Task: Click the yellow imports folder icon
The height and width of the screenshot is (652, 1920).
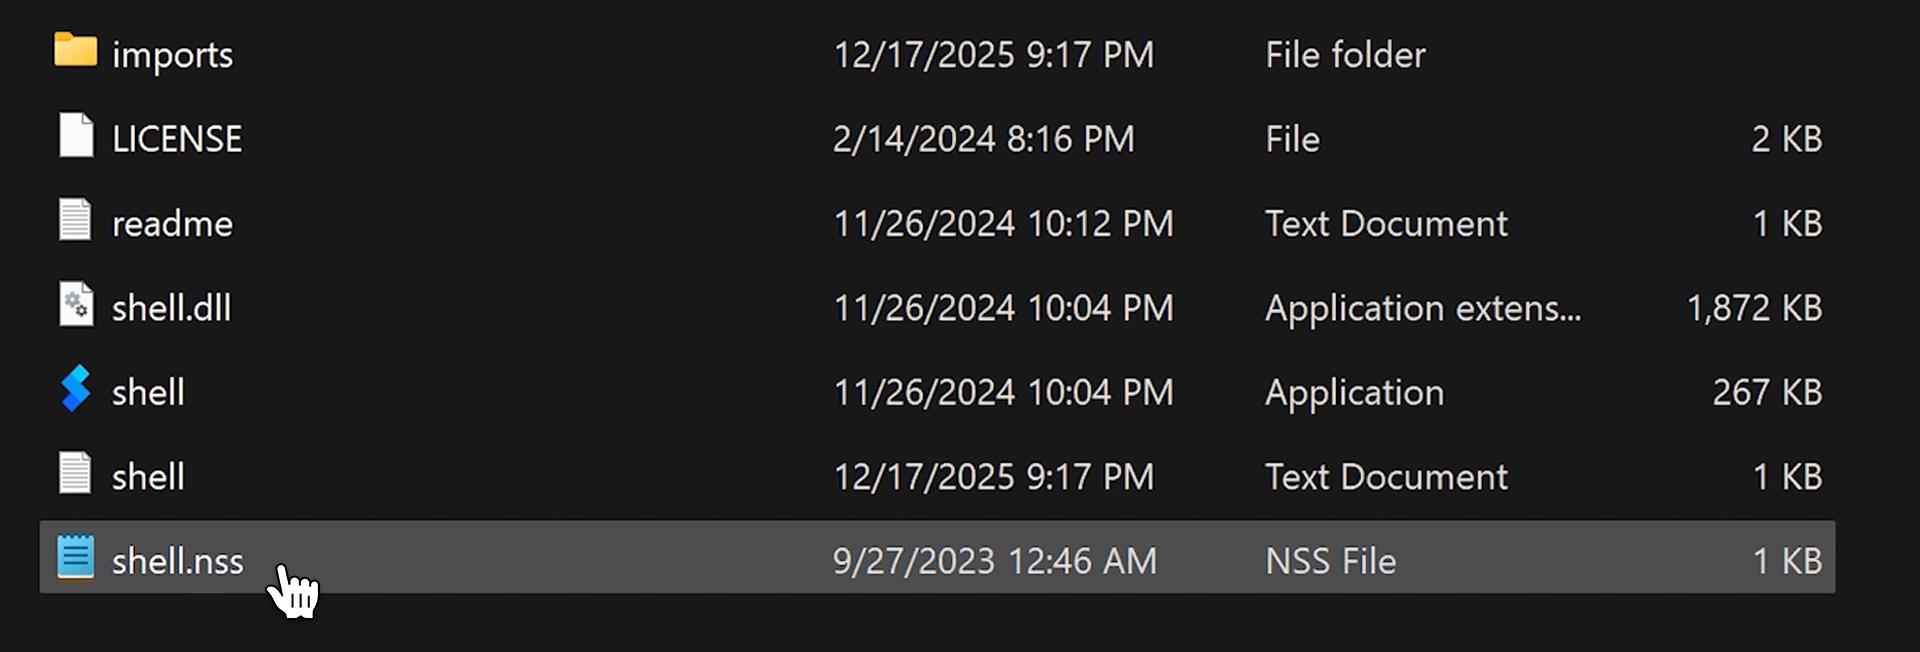Action: click(75, 50)
